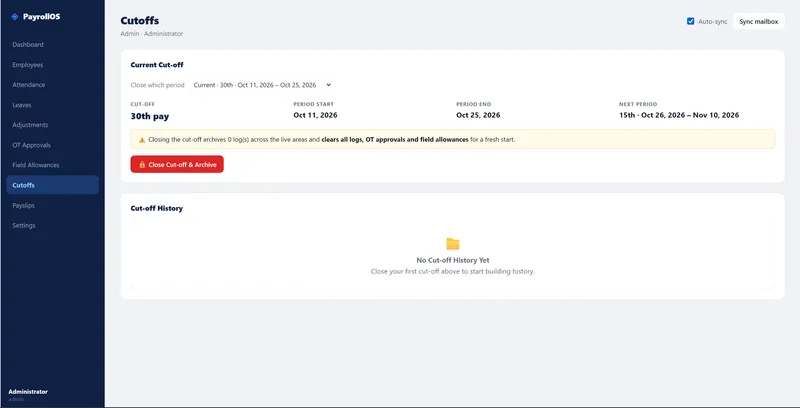Navigate to OT Approvals

[x=52, y=145]
